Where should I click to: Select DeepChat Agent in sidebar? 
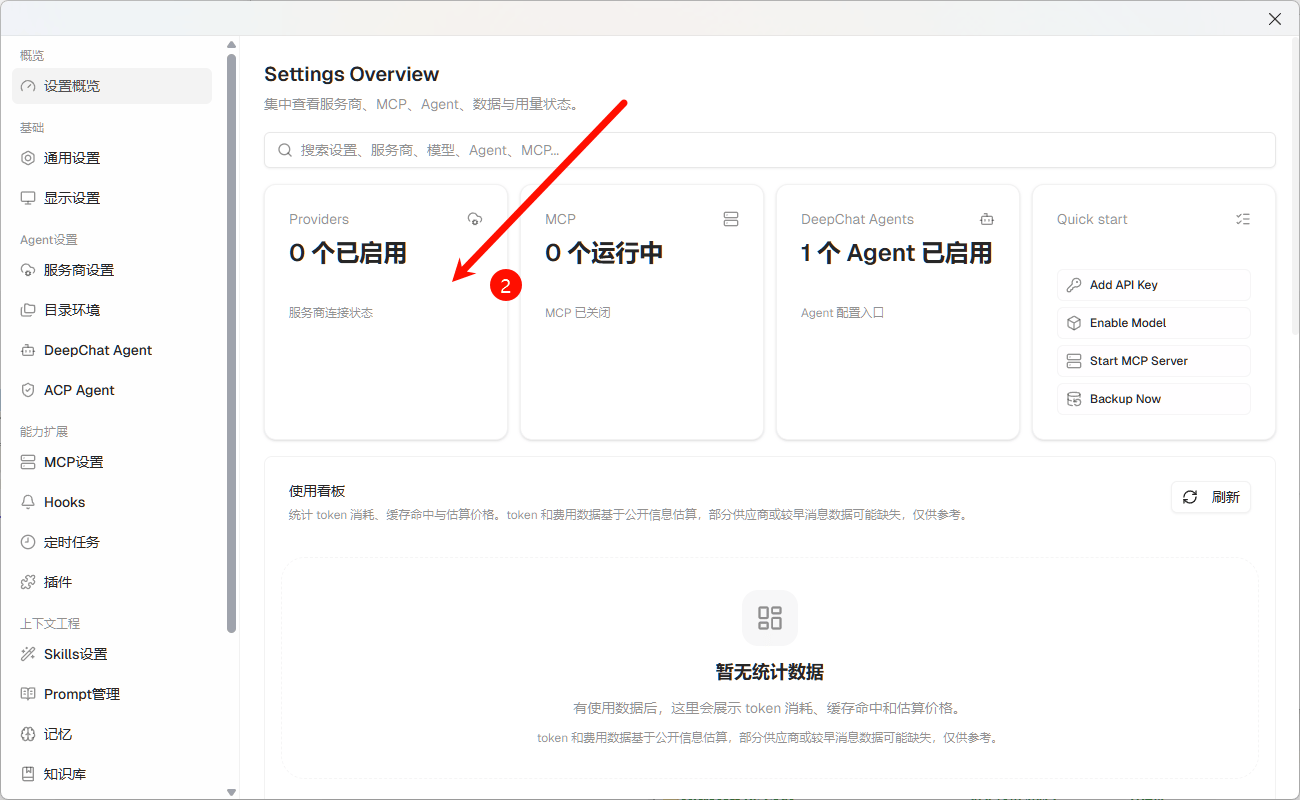point(112,350)
